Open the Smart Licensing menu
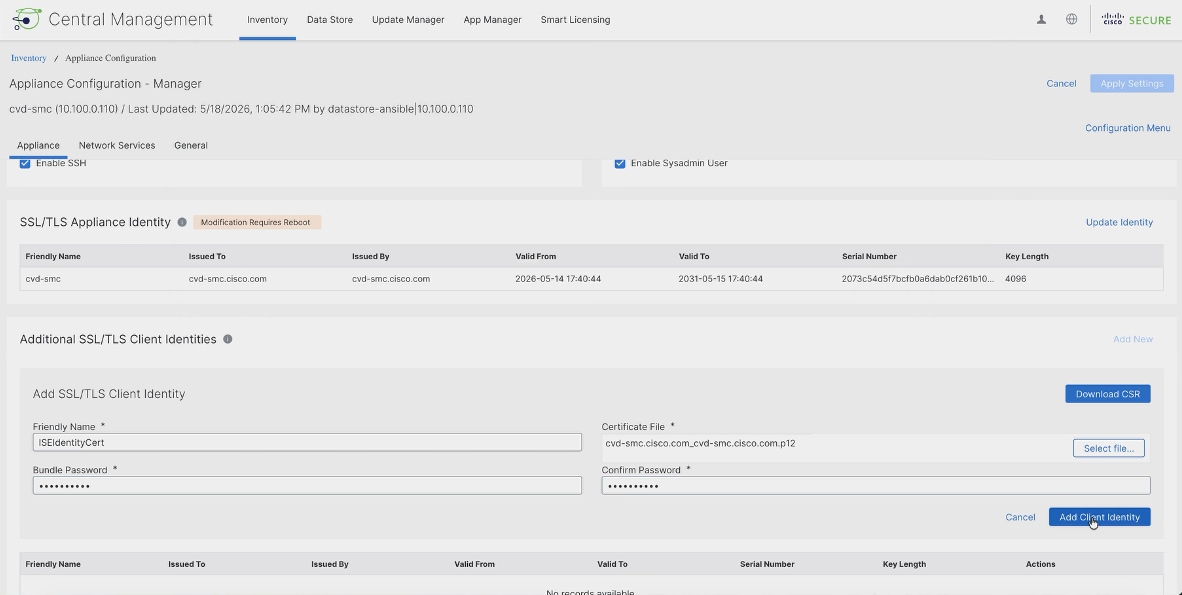The width and height of the screenshot is (1182, 595). point(575,20)
